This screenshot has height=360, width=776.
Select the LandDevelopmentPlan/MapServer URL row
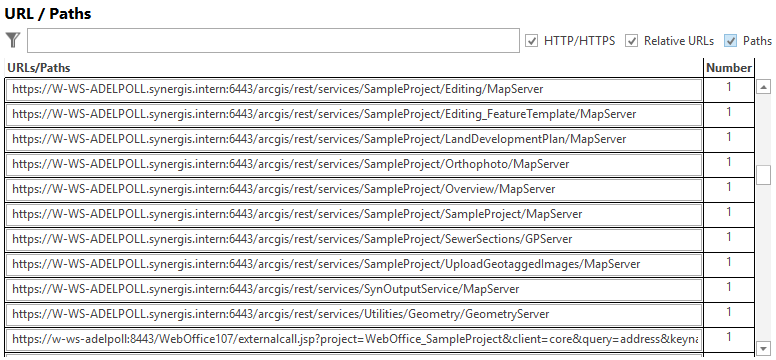point(354,140)
